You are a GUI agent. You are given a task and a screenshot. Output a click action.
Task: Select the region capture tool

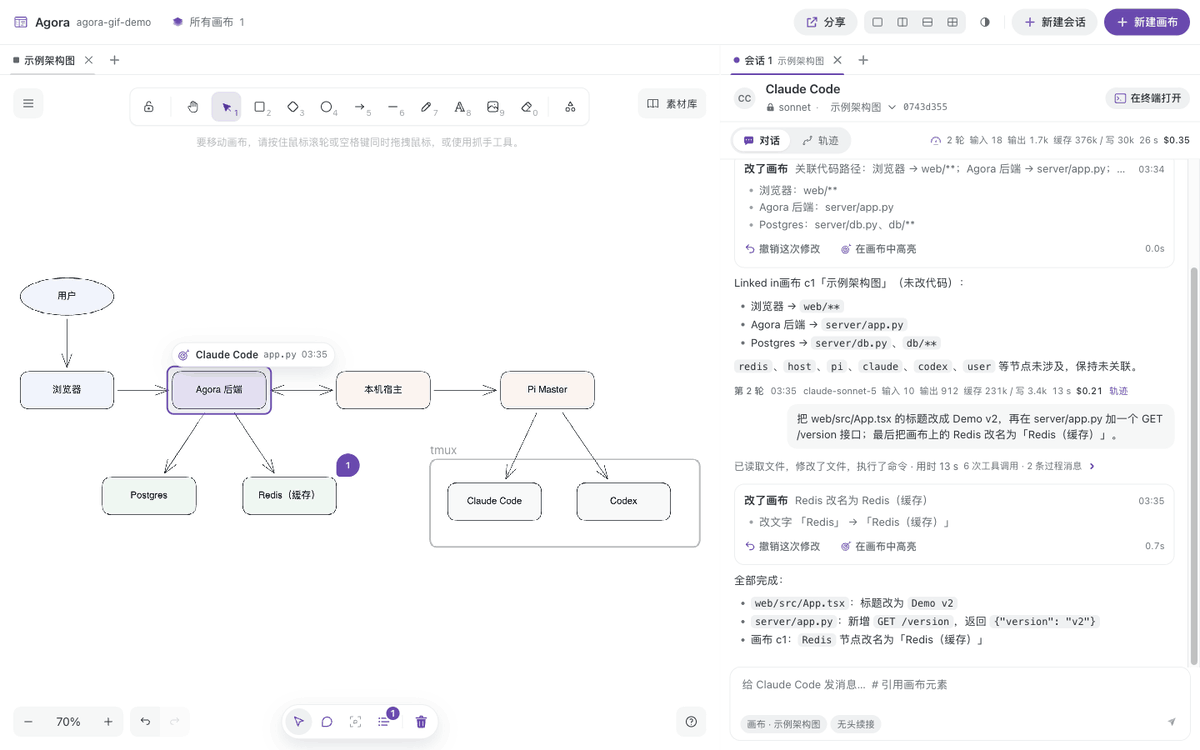(355, 722)
